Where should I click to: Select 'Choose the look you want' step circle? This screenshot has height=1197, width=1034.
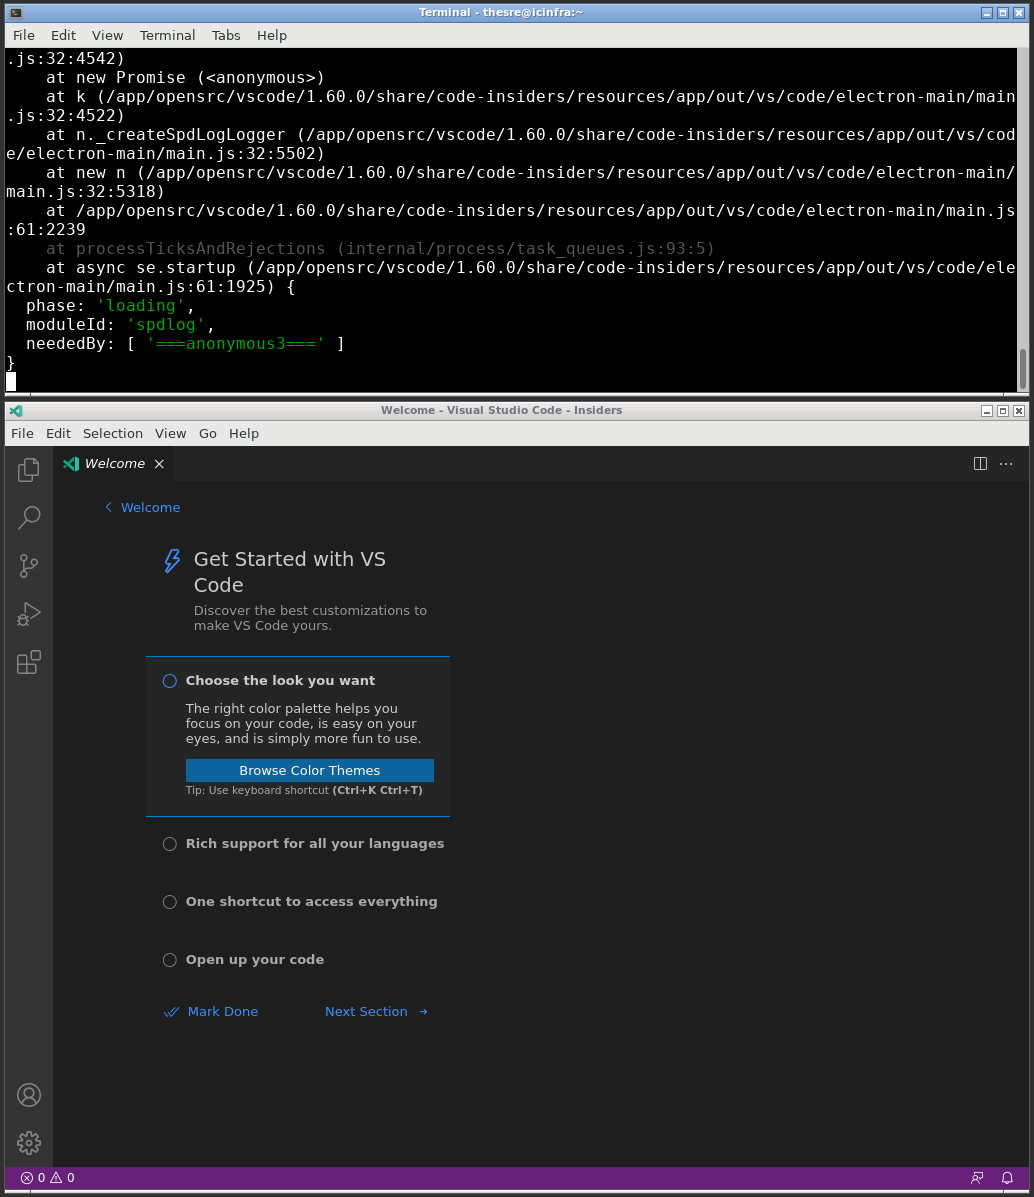coord(170,681)
